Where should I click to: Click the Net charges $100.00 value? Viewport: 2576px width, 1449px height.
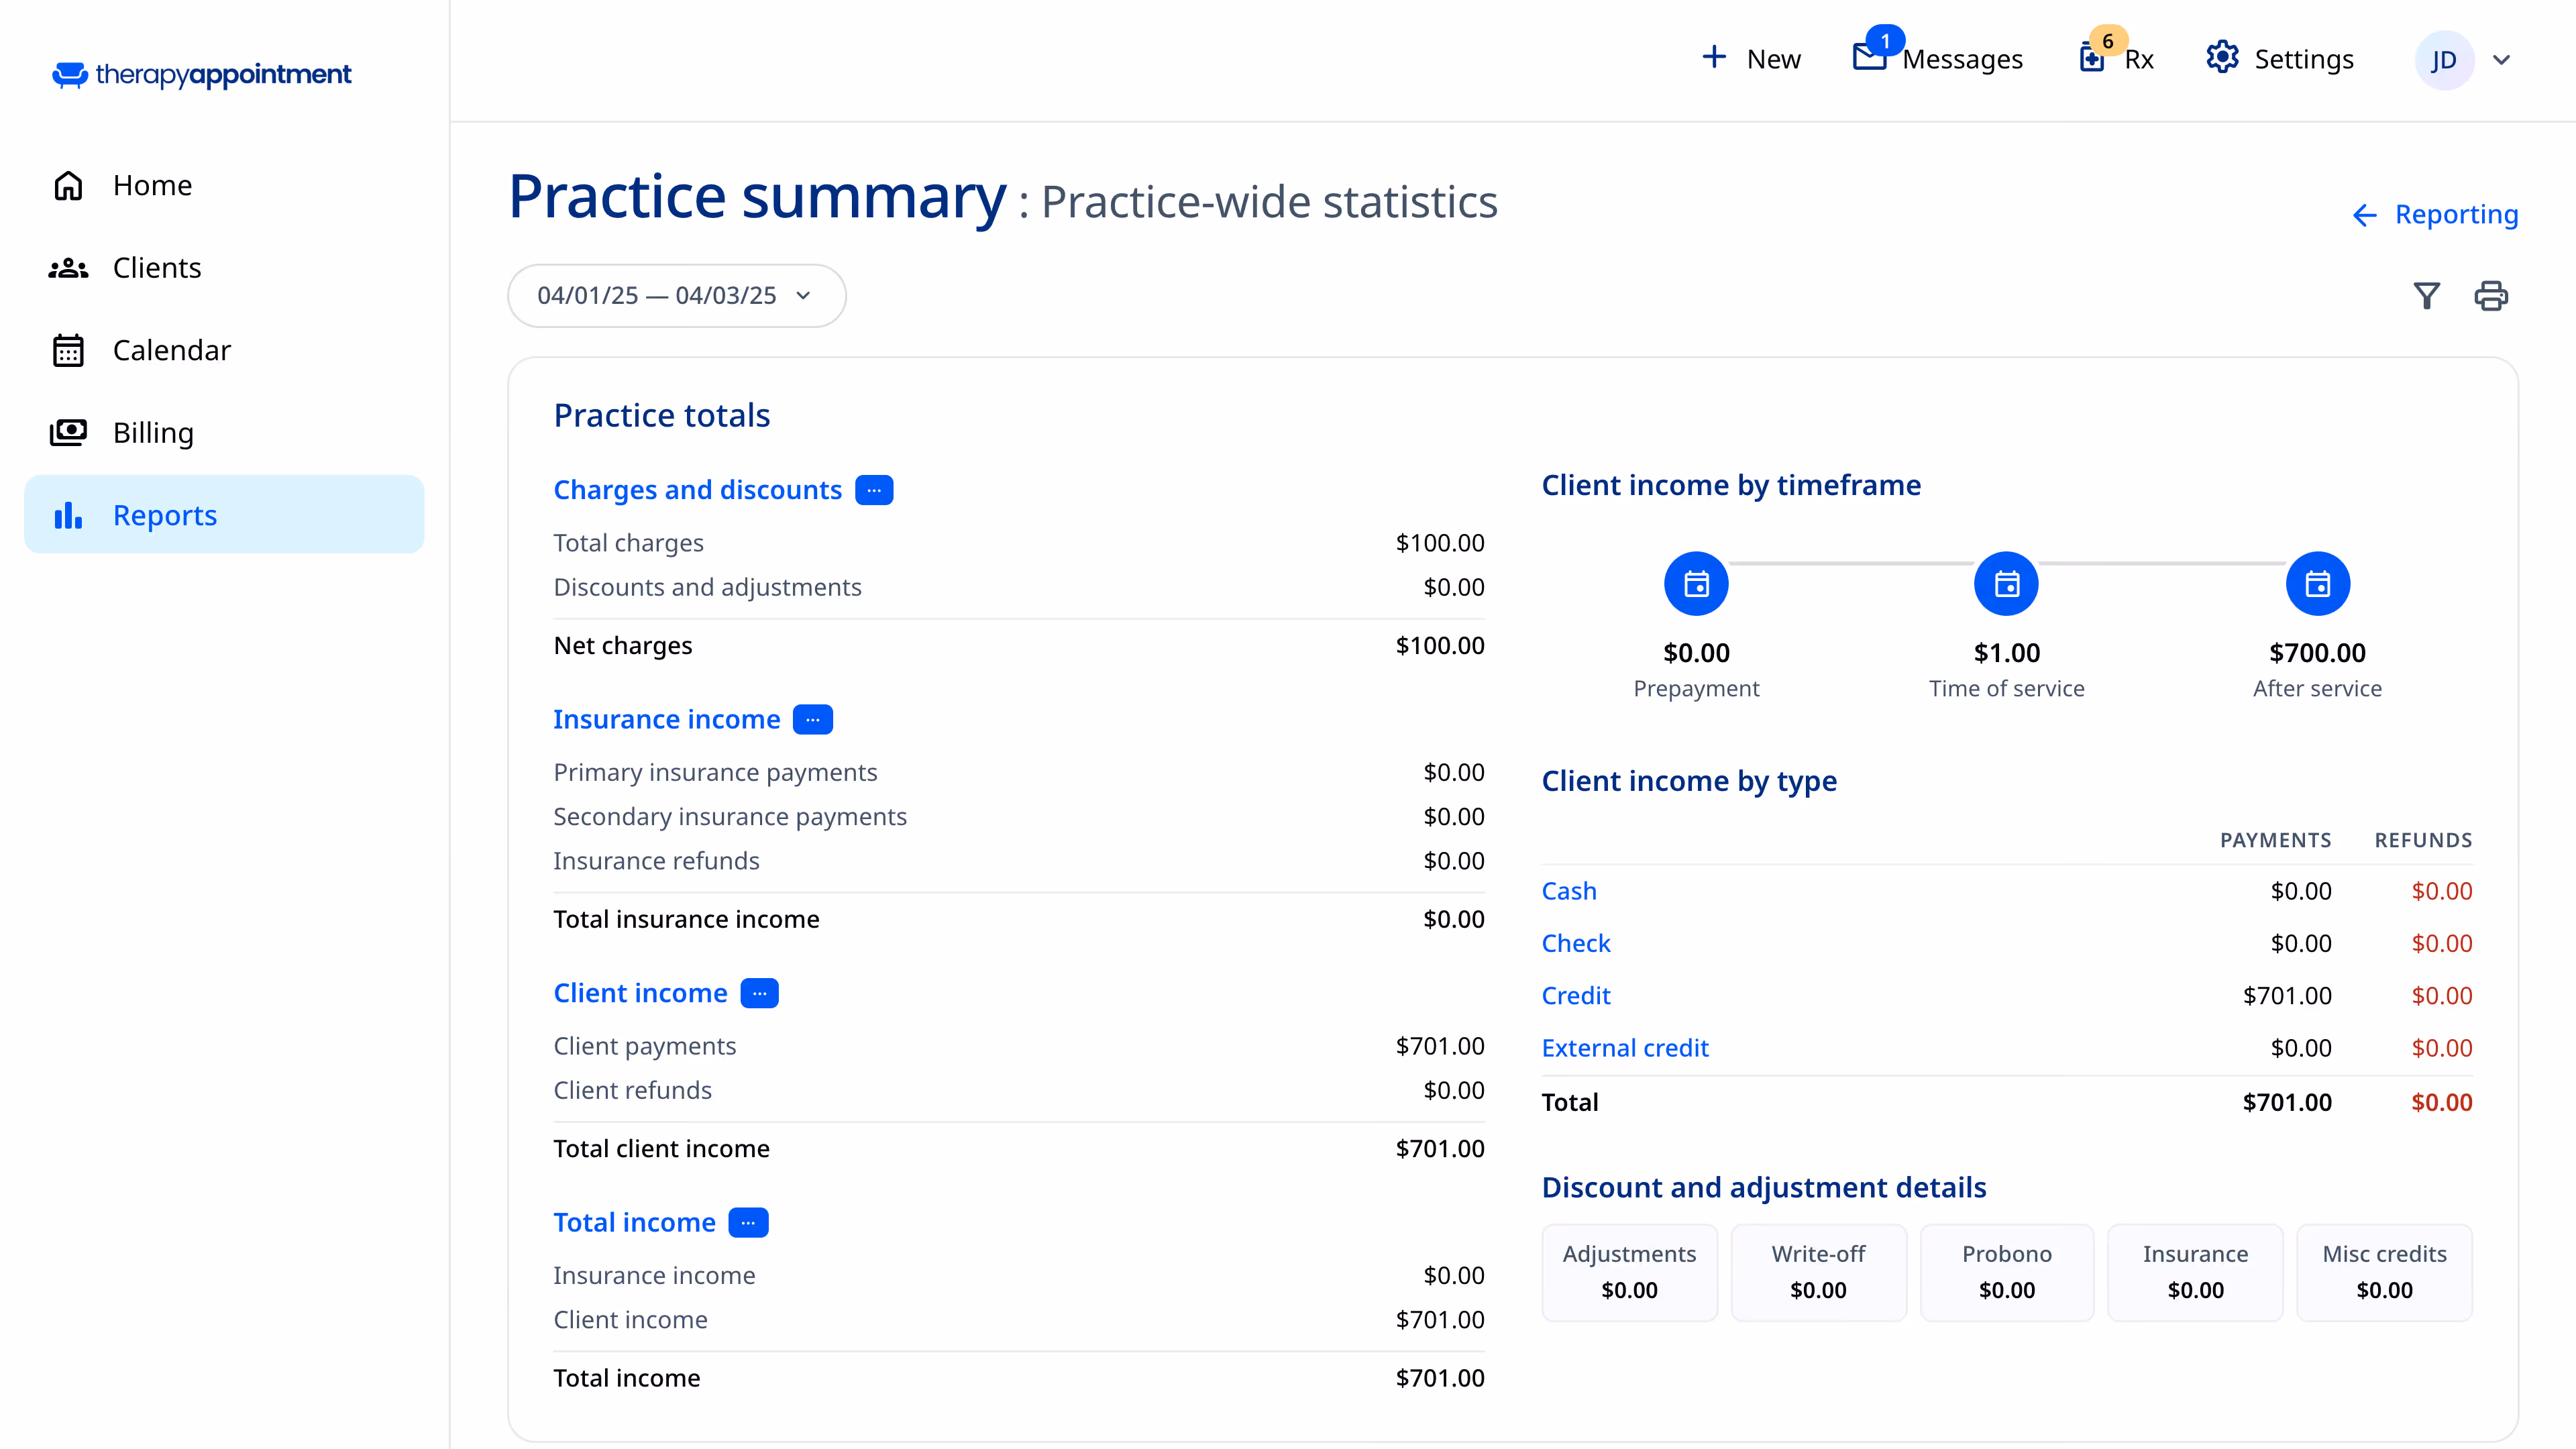click(1440, 646)
